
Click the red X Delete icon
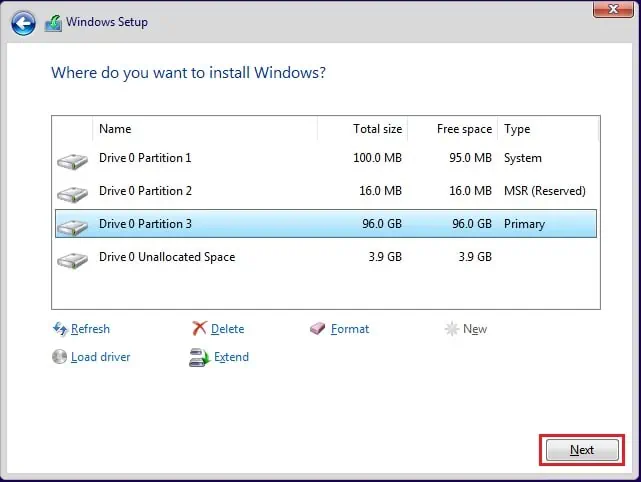(x=199, y=329)
